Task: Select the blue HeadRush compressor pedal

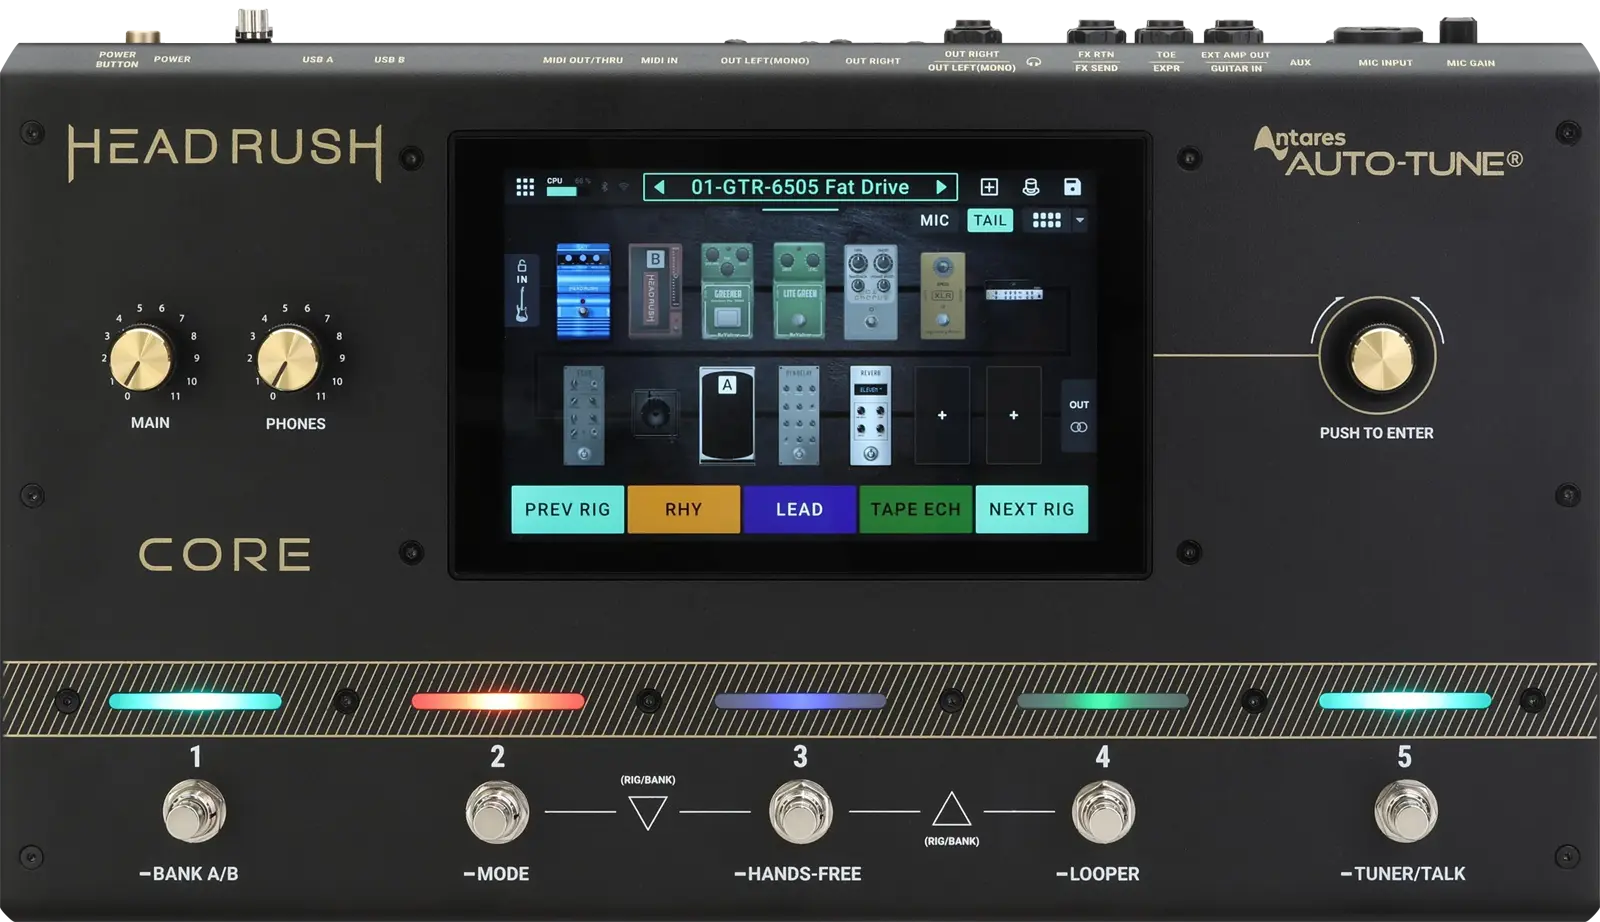Action: pos(583,291)
